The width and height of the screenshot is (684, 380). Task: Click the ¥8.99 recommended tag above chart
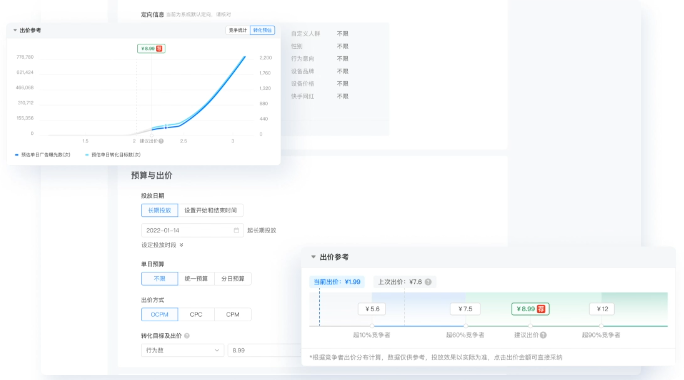(151, 48)
